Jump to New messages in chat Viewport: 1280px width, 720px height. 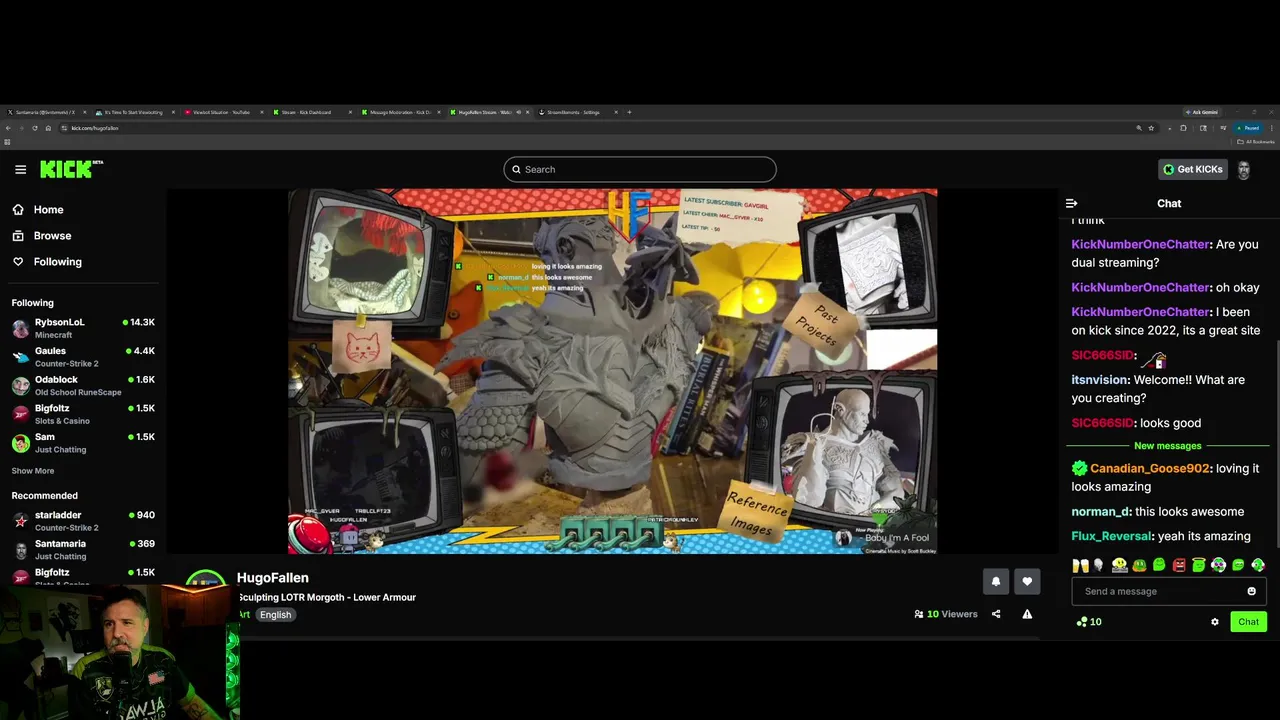pos(1168,446)
